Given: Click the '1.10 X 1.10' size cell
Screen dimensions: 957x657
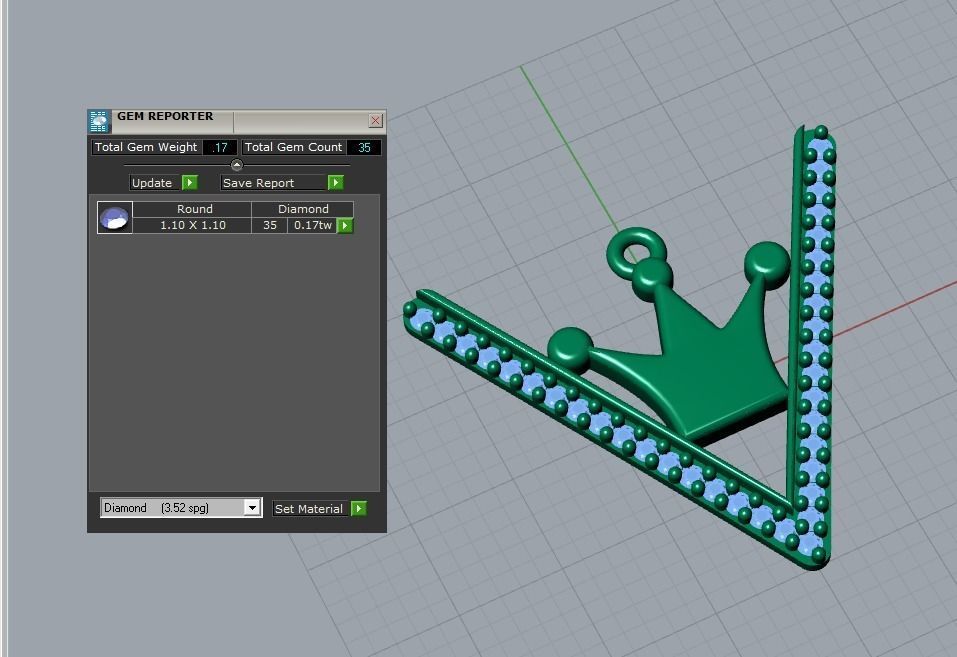Looking at the screenshot, I should point(192,225).
